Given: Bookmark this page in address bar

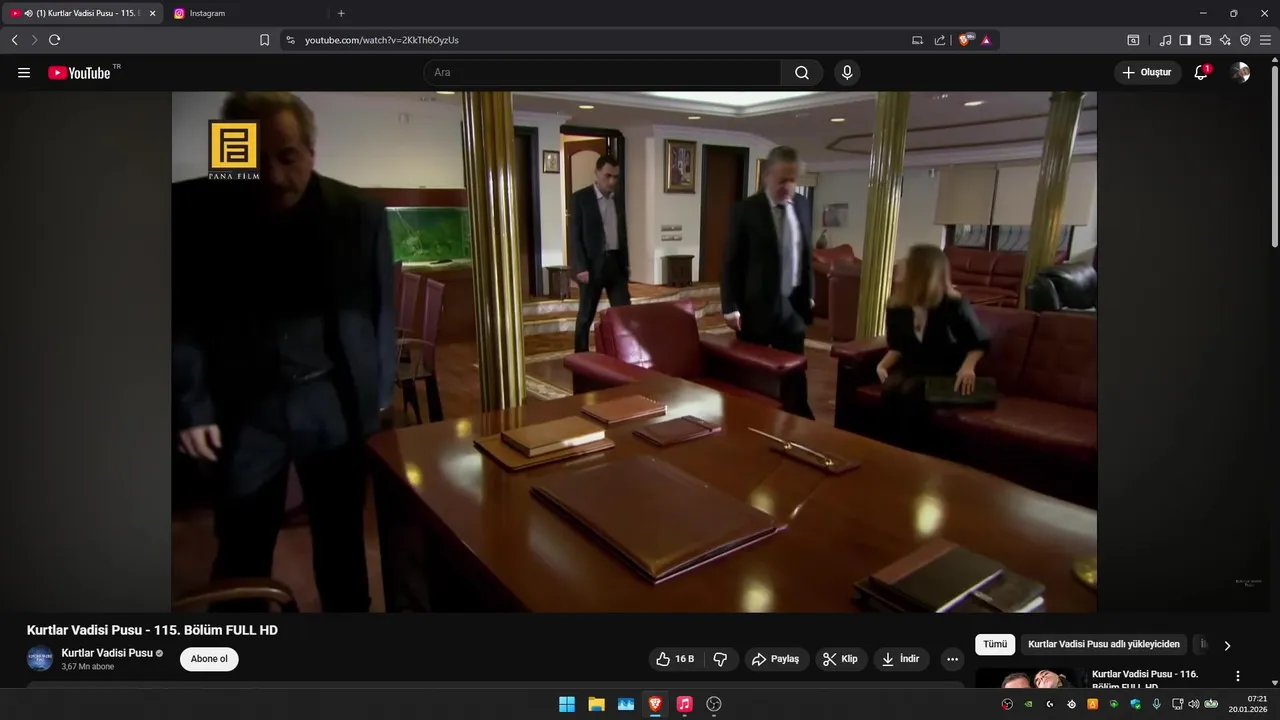Looking at the screenshot, I should [x=264, y=40].
